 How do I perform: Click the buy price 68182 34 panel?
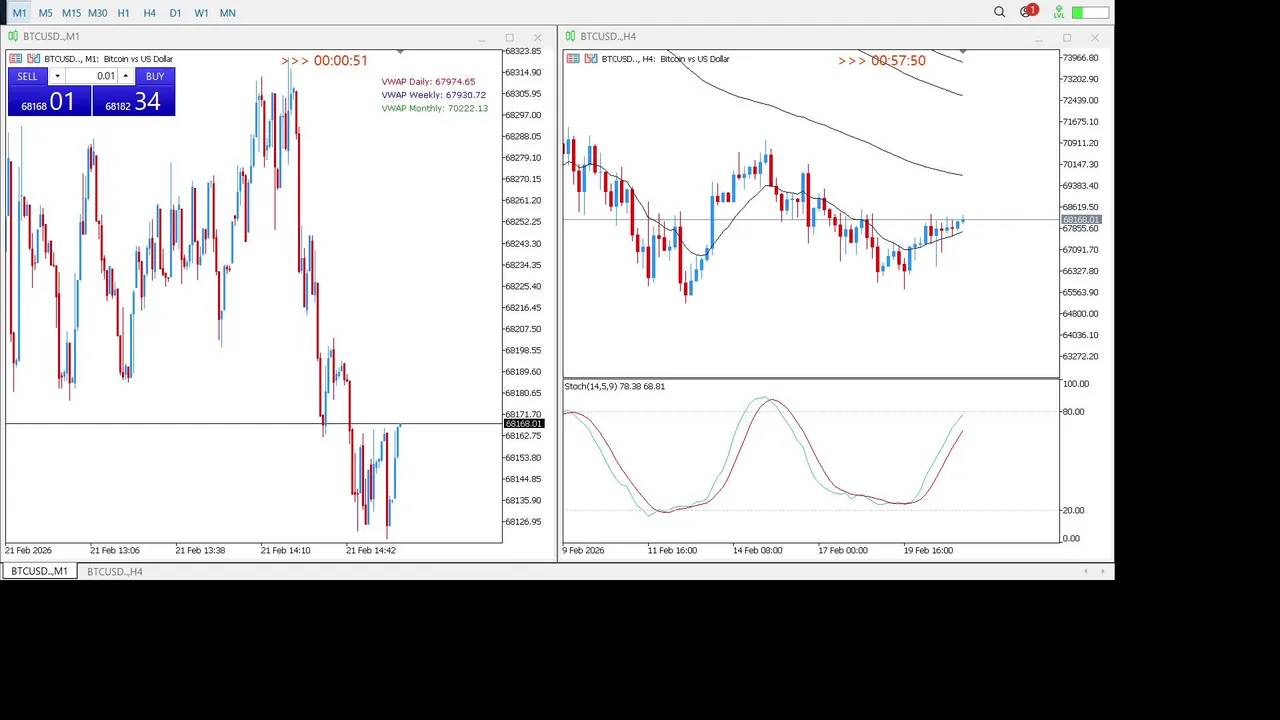click(134, 101)
